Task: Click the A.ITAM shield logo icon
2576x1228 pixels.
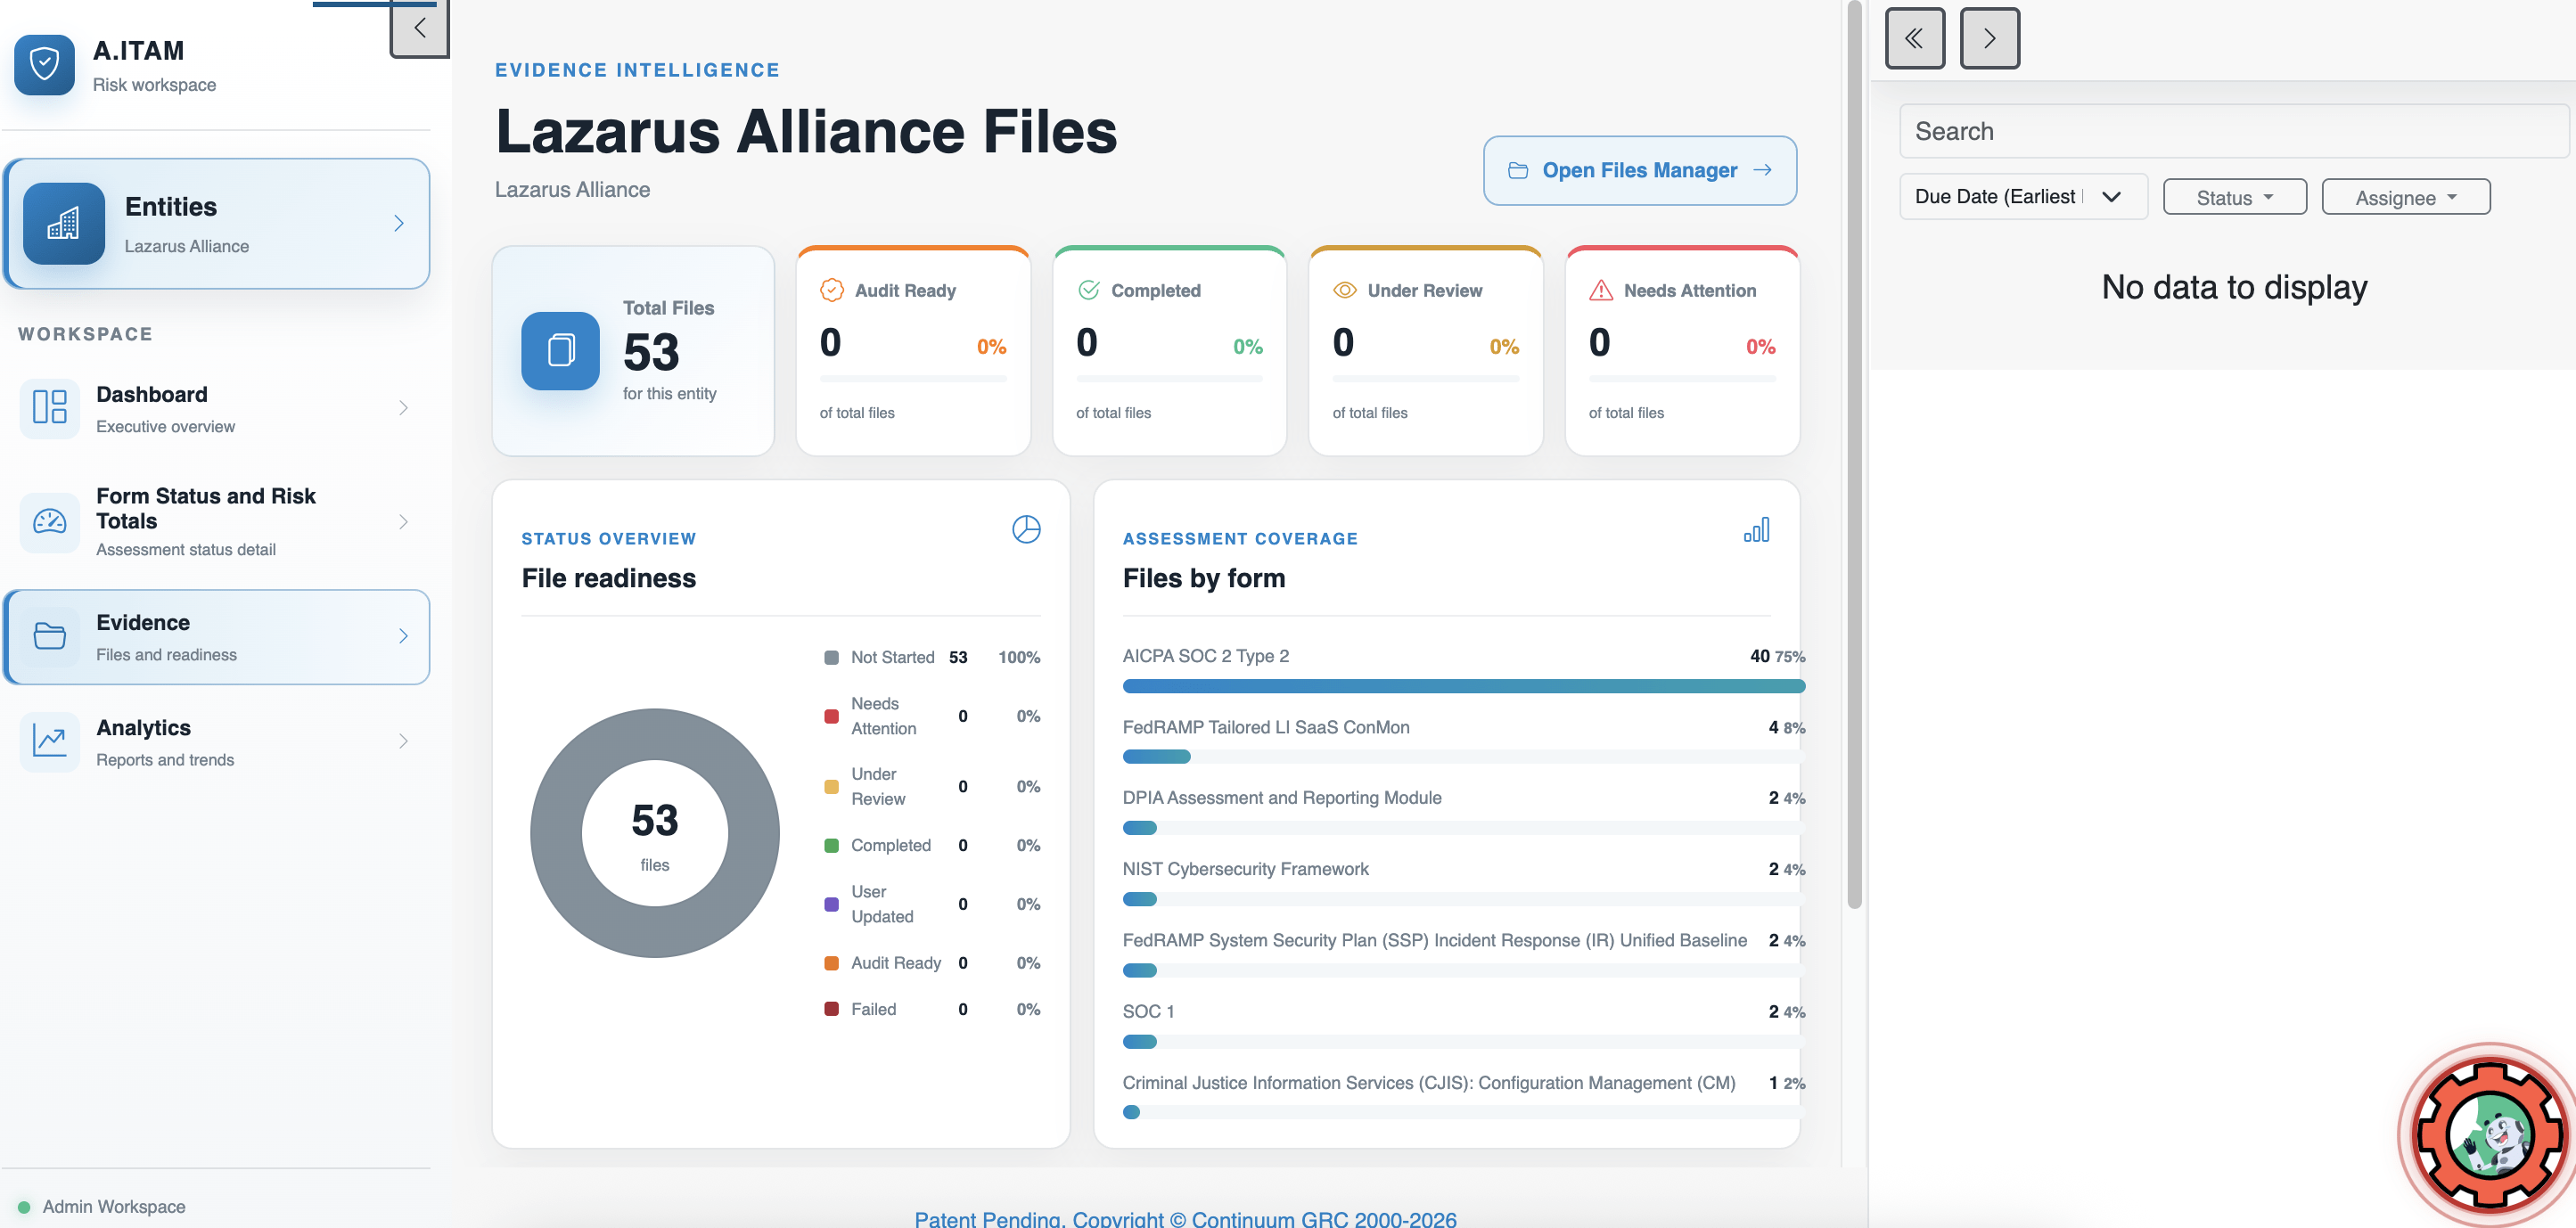Action: click(x=44, y=65)
